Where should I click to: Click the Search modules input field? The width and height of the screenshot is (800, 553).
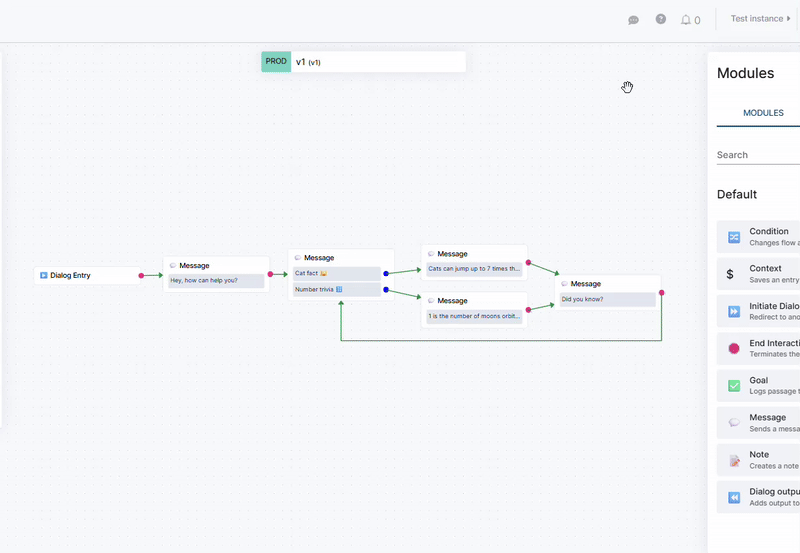point(757,155)
